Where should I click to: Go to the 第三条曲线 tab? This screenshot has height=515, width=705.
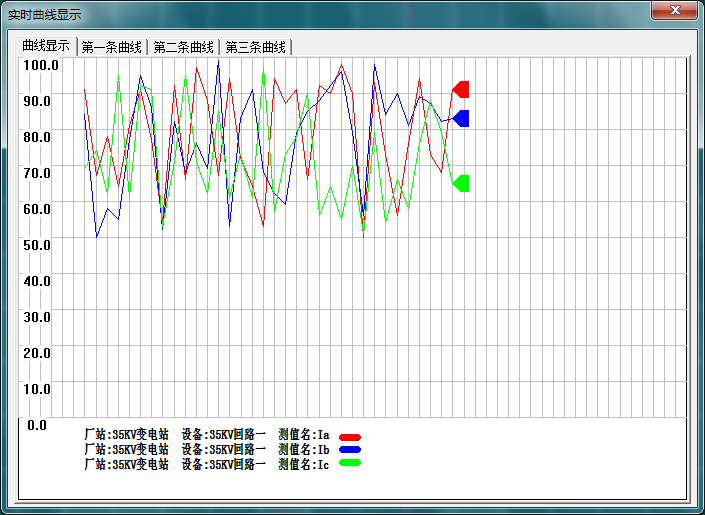[255, 47]
